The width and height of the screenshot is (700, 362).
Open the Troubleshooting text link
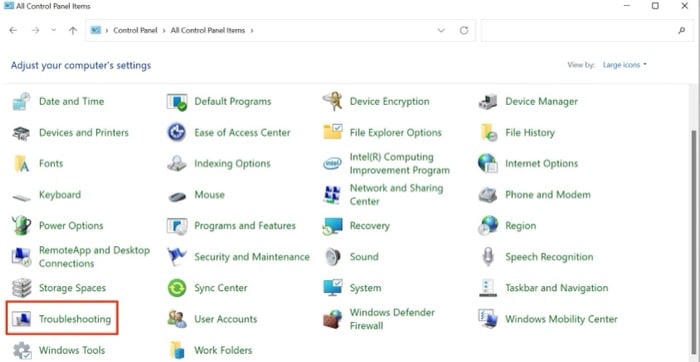click(x=75, y=319)
